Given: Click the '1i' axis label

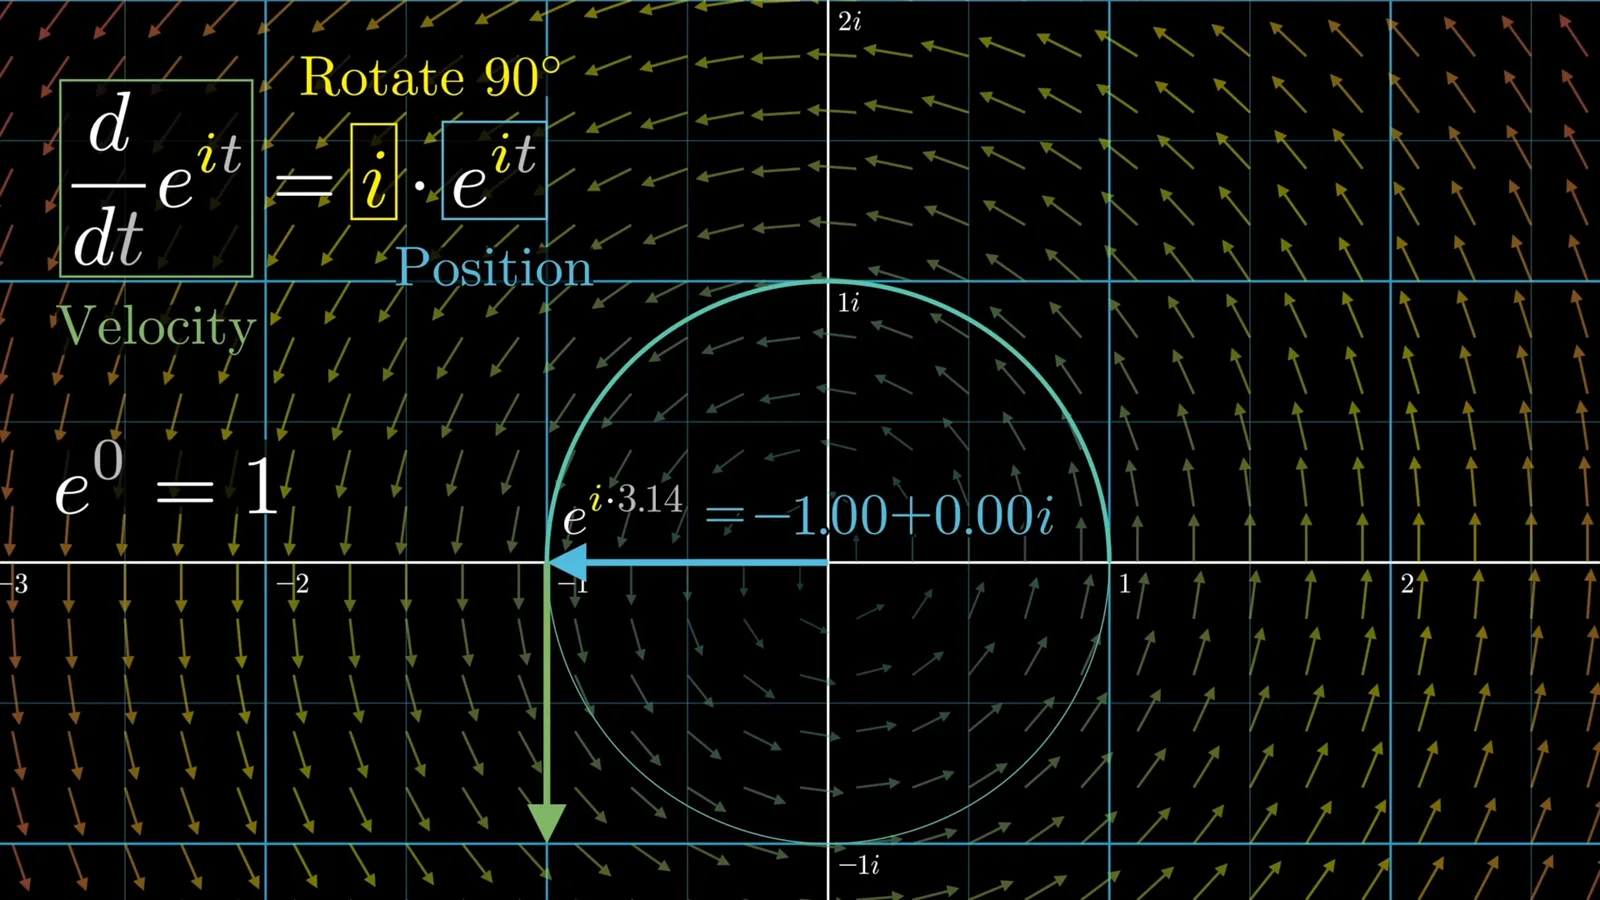Looking at the screenshot, I should pos(849,302).
